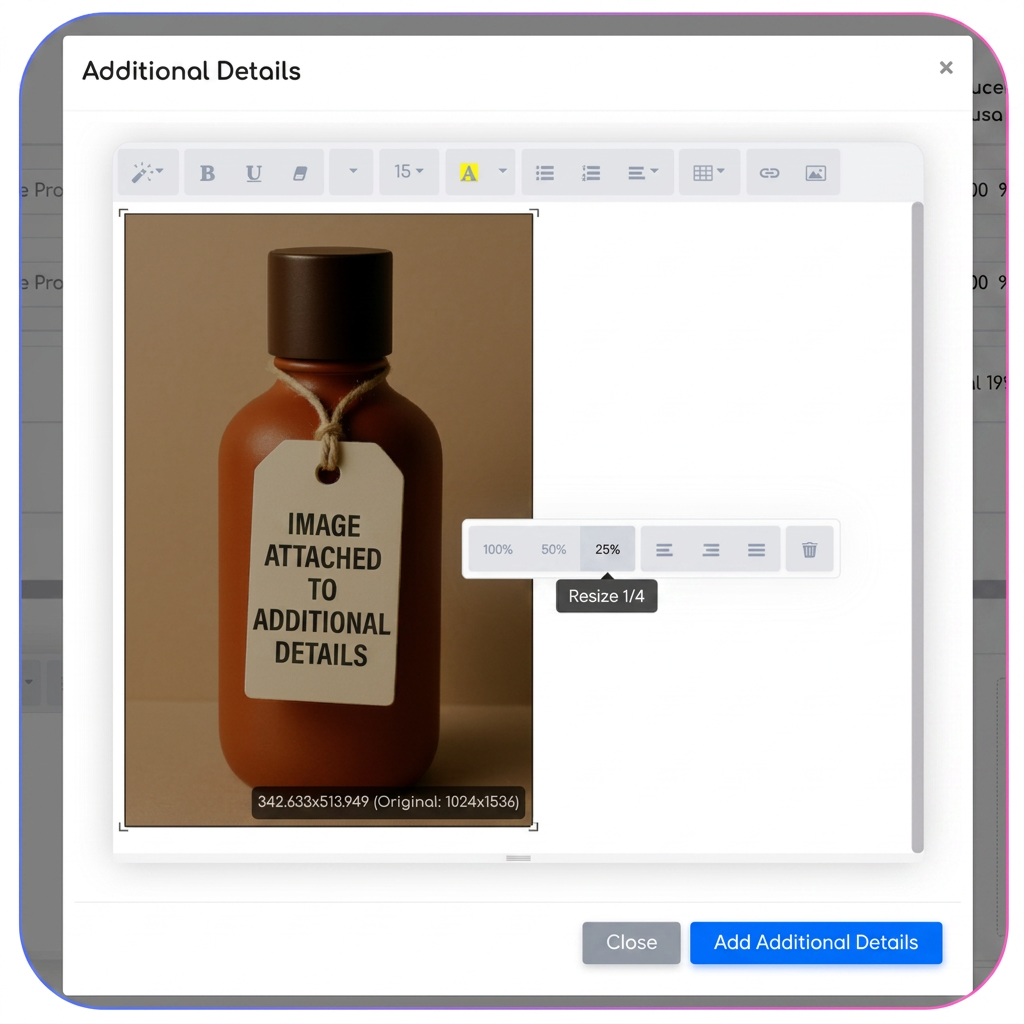The image size is (1024, 1024).
Task: Click Add Additional Details button
Action: click(816, 942)
